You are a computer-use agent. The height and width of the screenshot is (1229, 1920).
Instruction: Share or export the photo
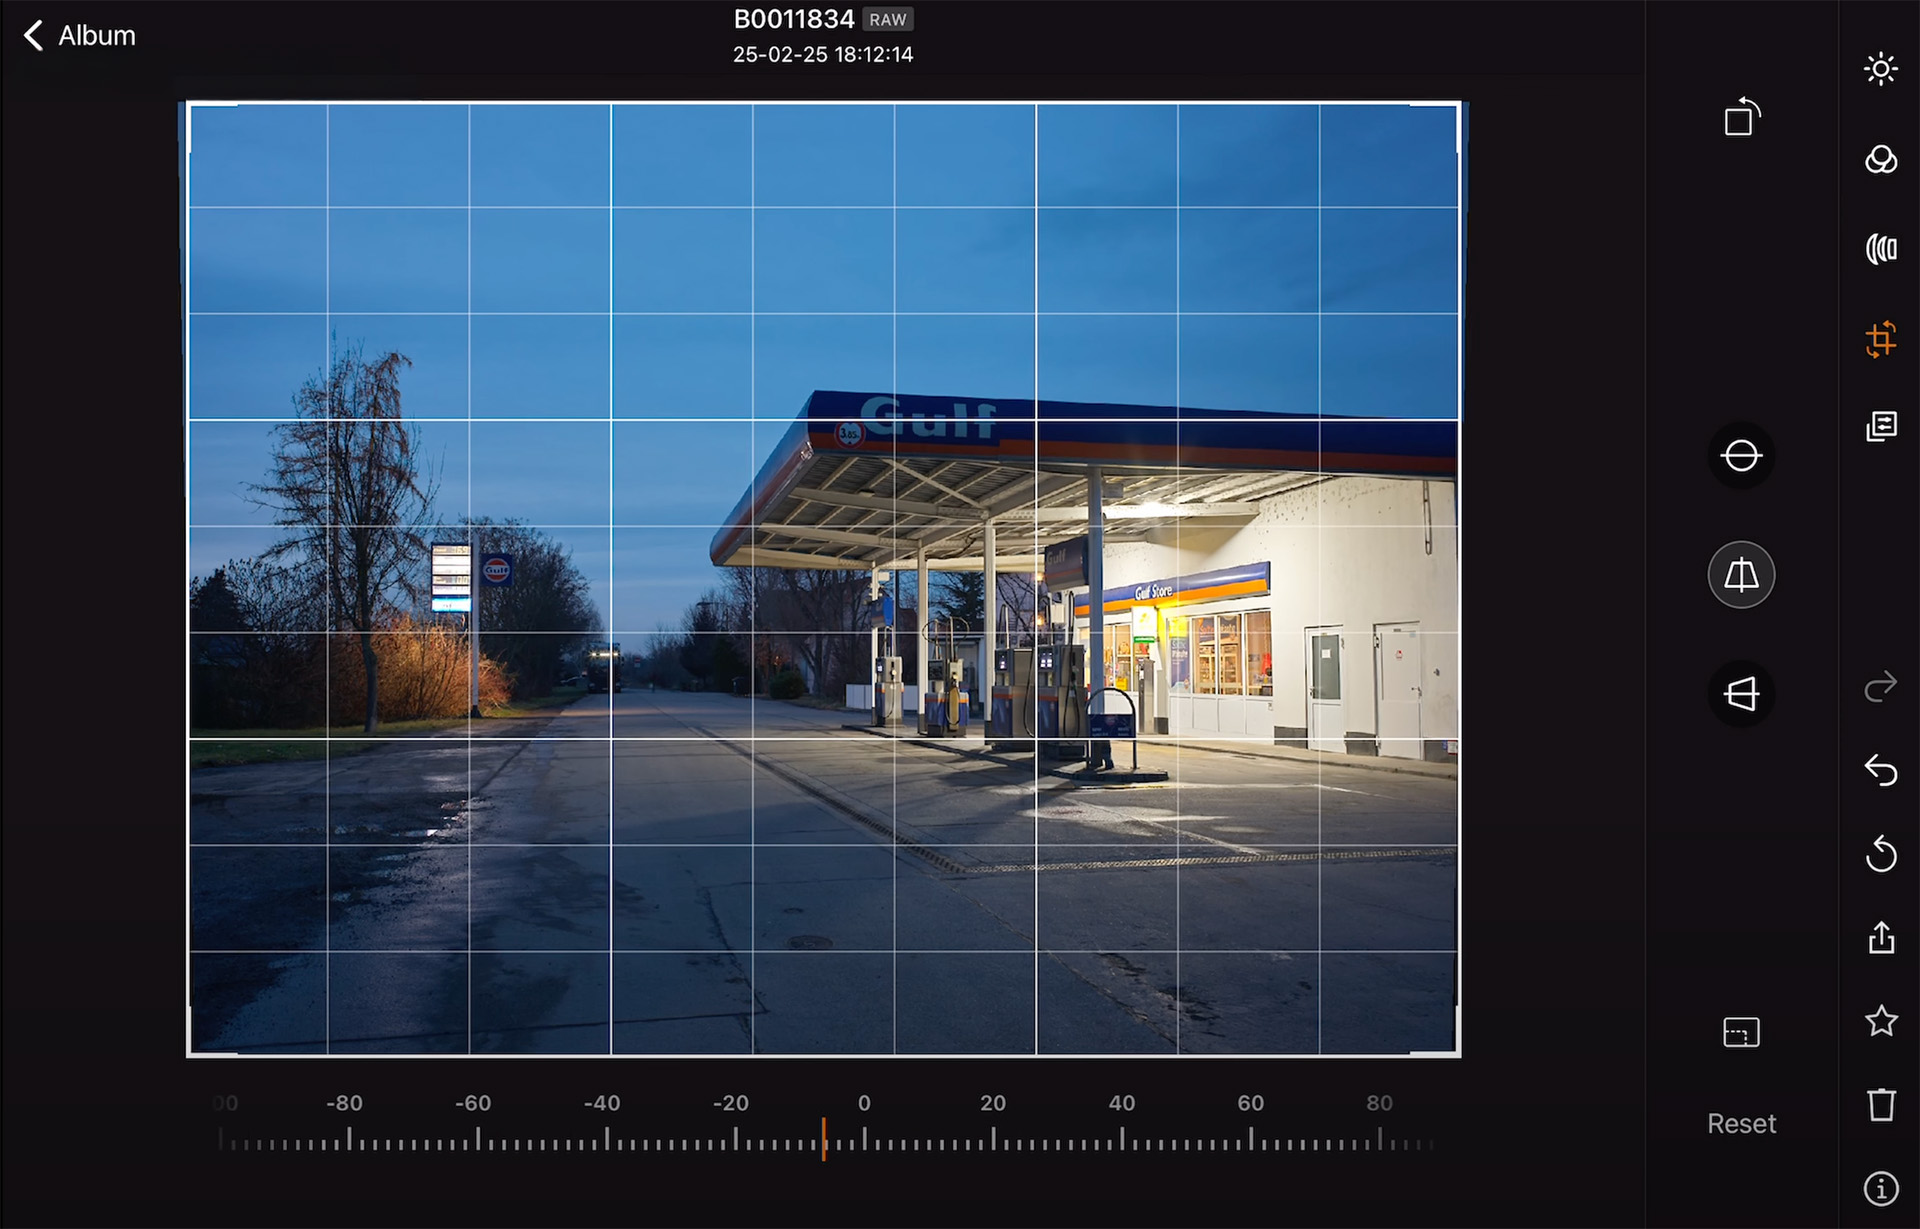(1880, 938)
